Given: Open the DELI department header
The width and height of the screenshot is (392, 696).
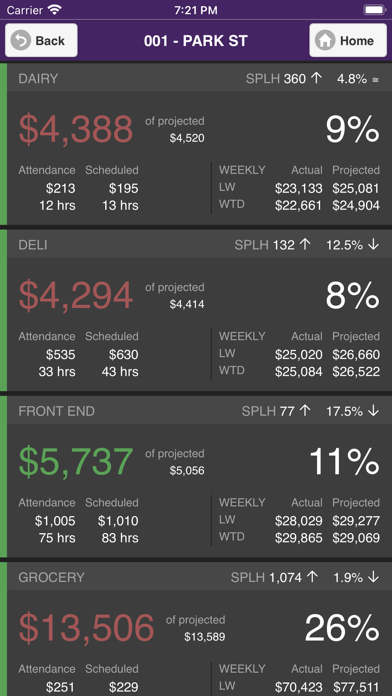Looking at the screenshot, I should [199, 245].
